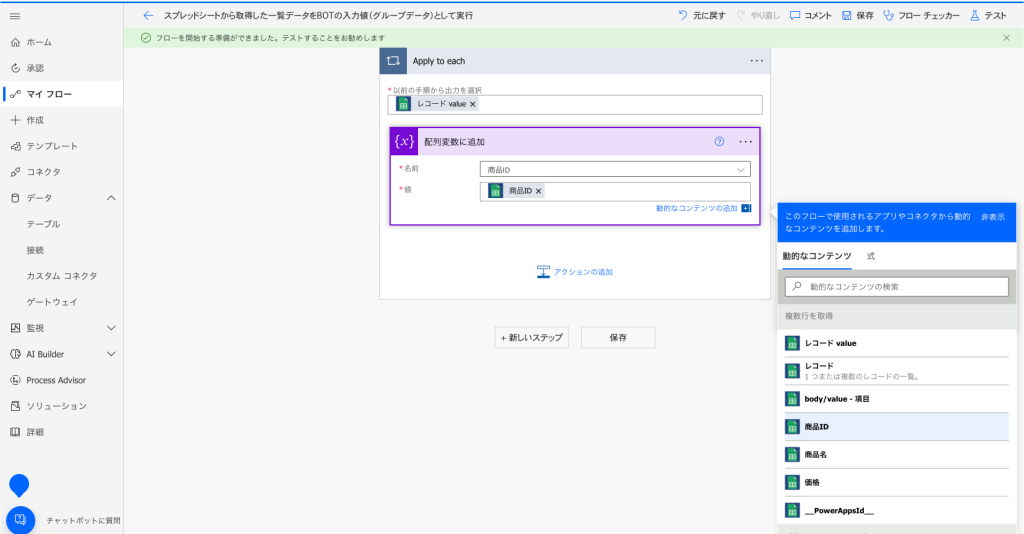The image size is (1024, 534).
Task: Go back using the left arrow
Action: point(148,16)
